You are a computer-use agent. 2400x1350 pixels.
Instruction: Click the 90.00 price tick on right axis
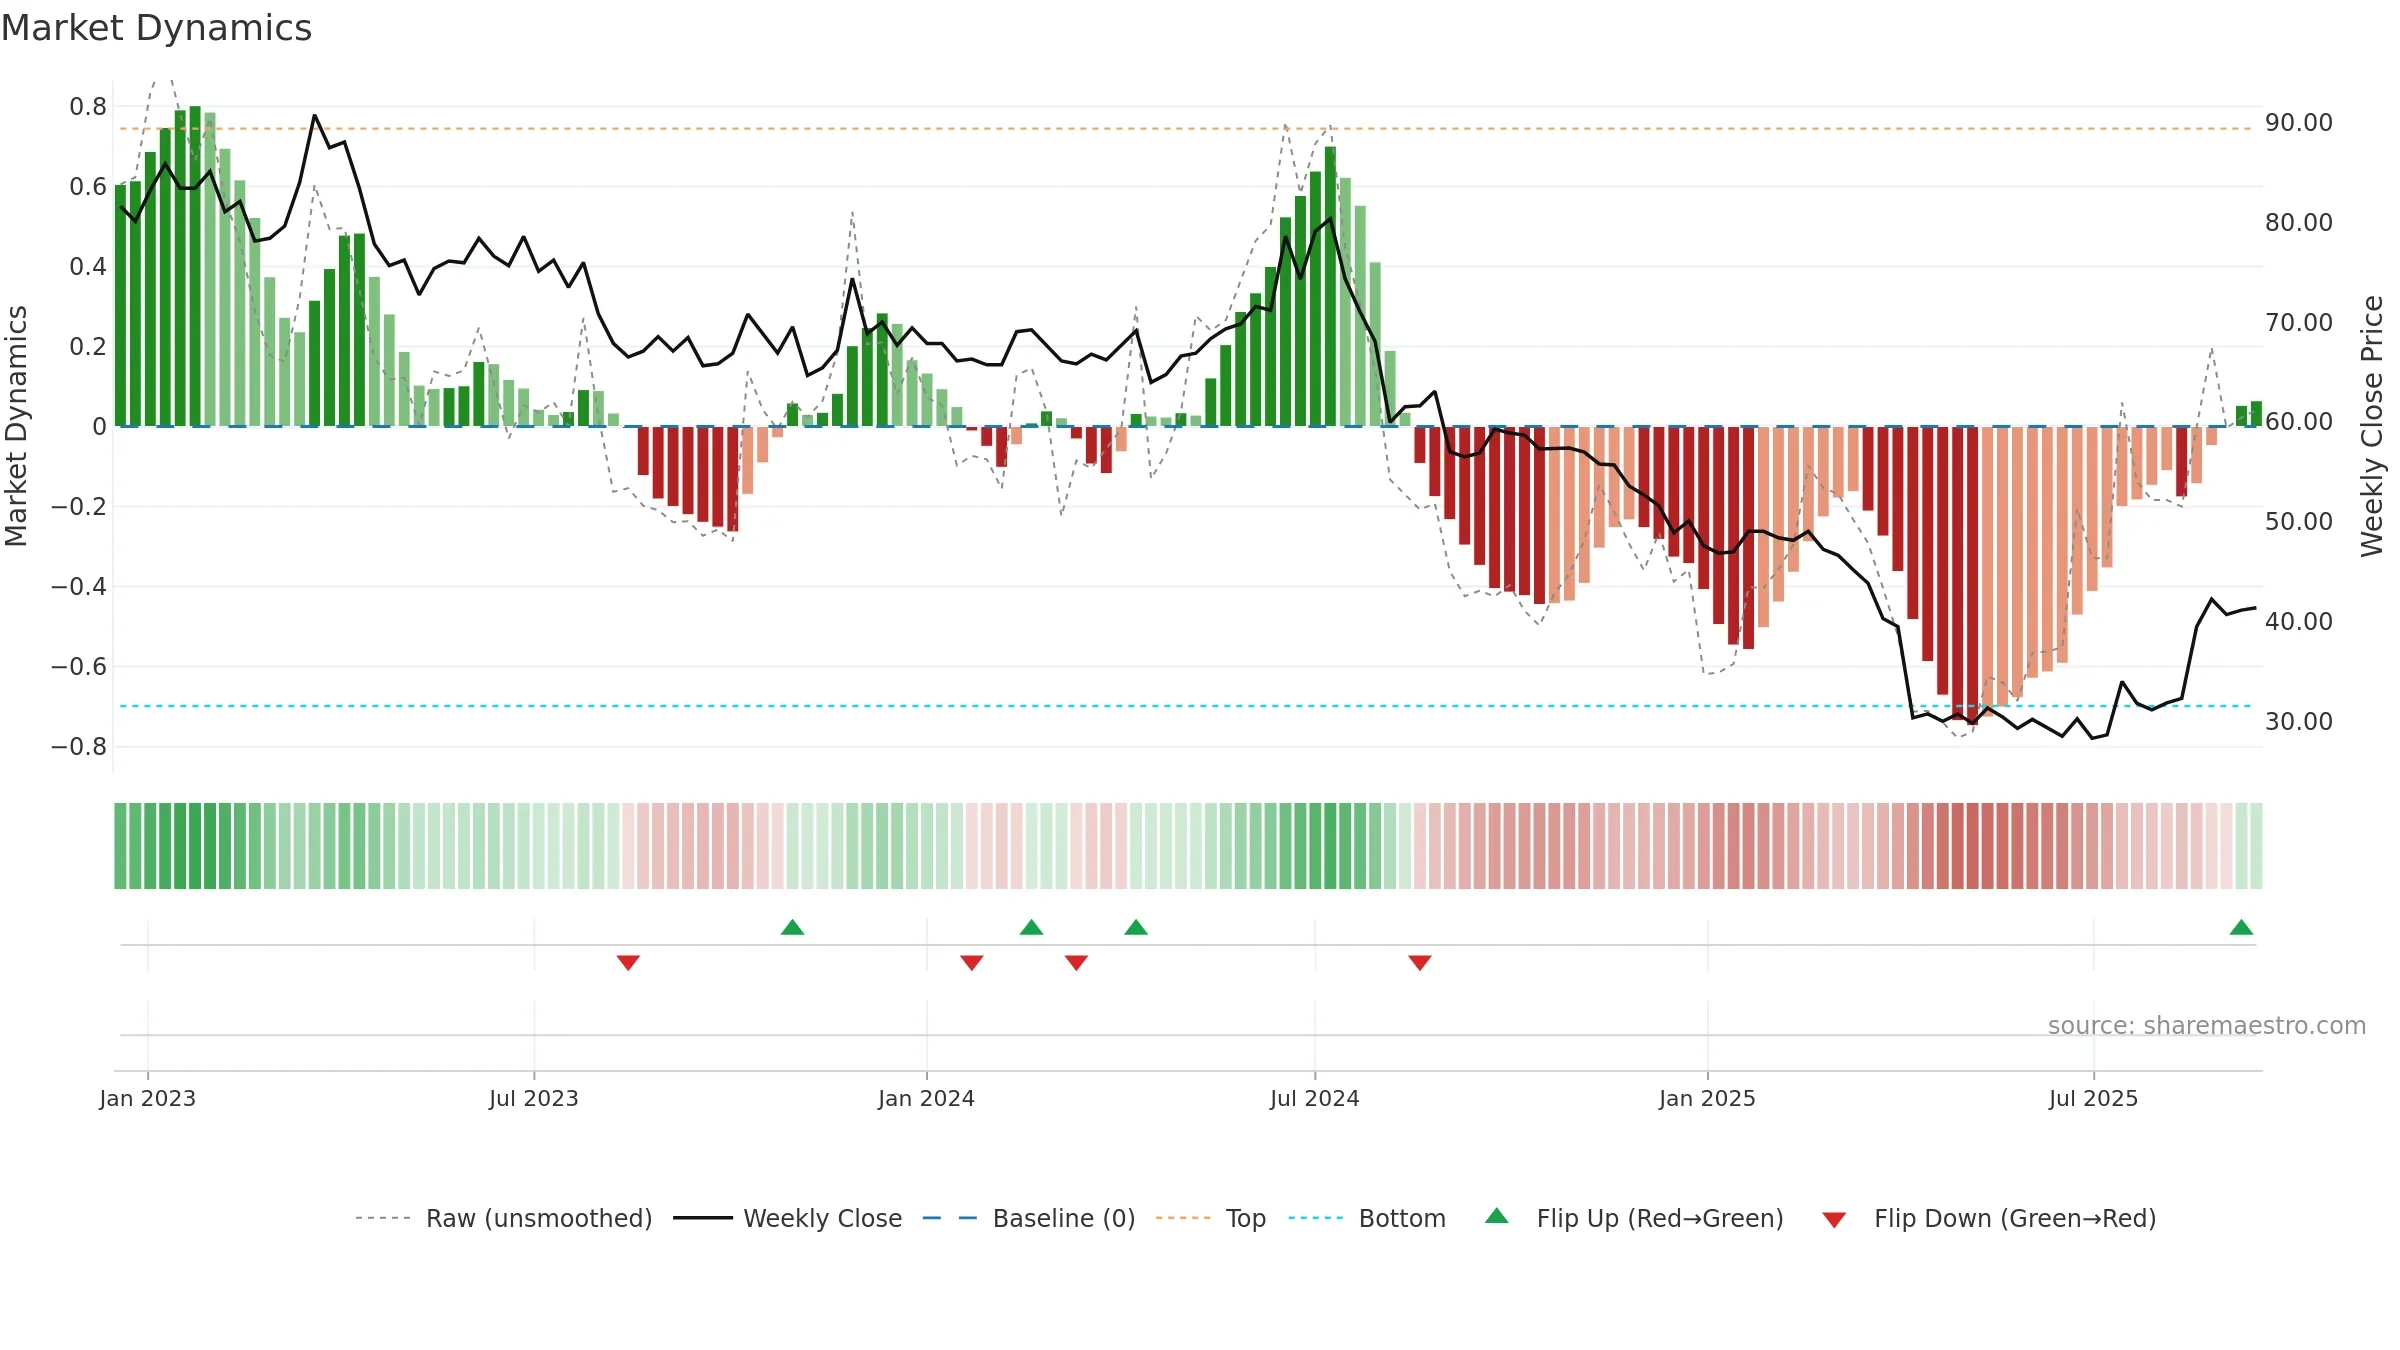coord(2299,122)
